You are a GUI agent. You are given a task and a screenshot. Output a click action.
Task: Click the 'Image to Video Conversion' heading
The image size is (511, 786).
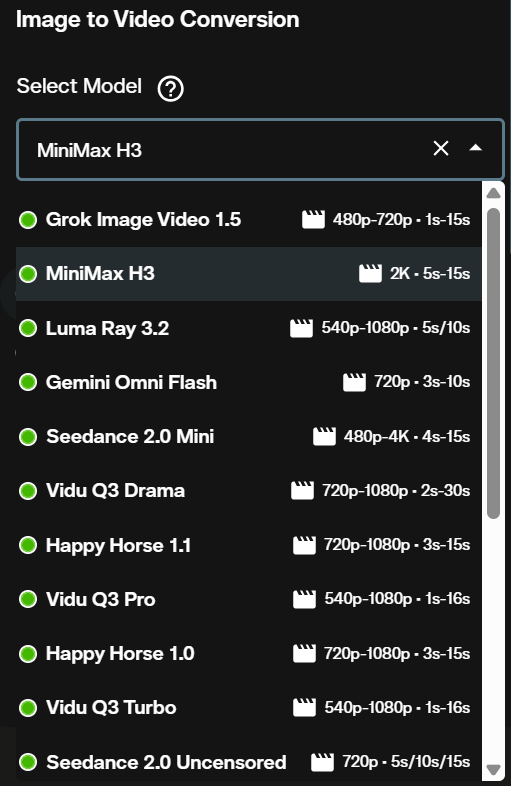pos(157,20)
